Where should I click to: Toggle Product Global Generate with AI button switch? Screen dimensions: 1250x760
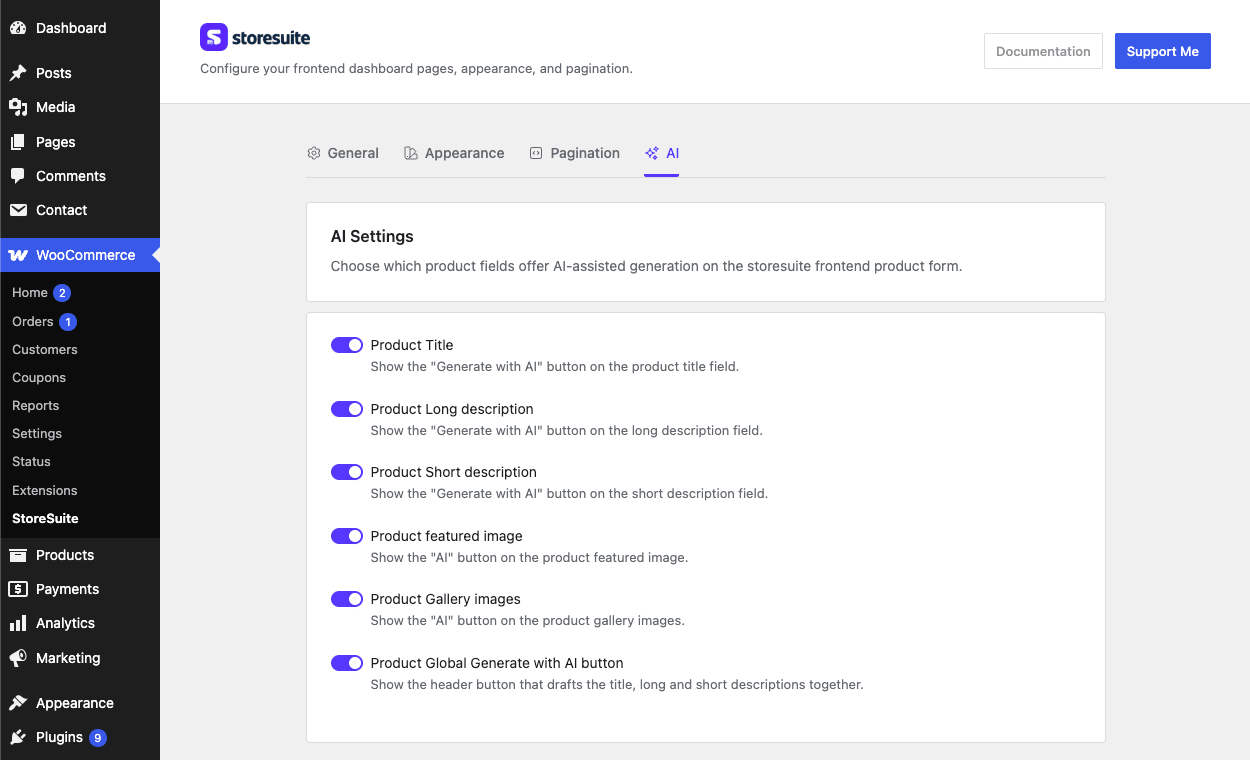[x=347, y=663]
